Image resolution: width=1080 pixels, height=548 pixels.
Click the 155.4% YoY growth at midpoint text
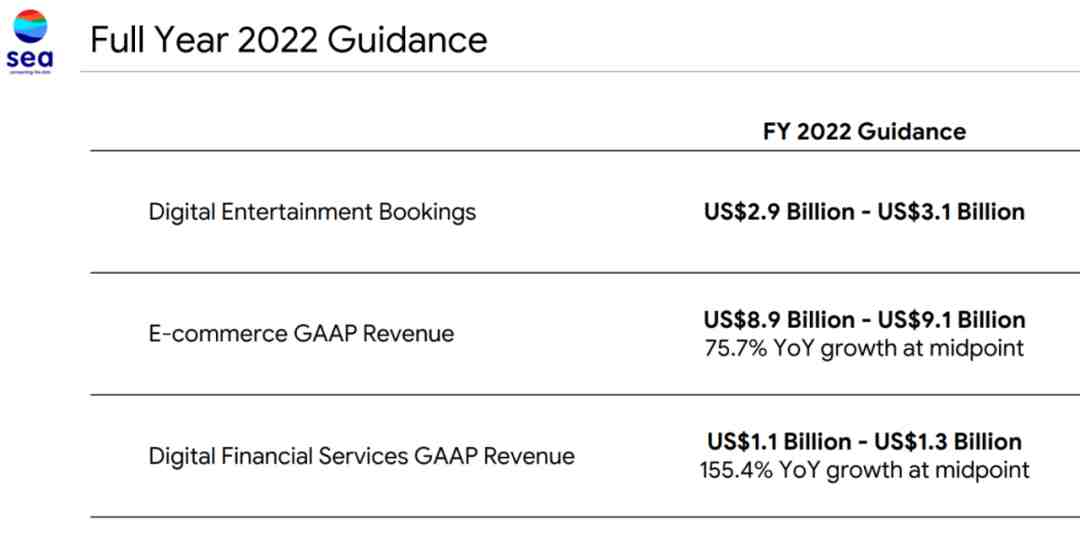(x=864, y=470)
